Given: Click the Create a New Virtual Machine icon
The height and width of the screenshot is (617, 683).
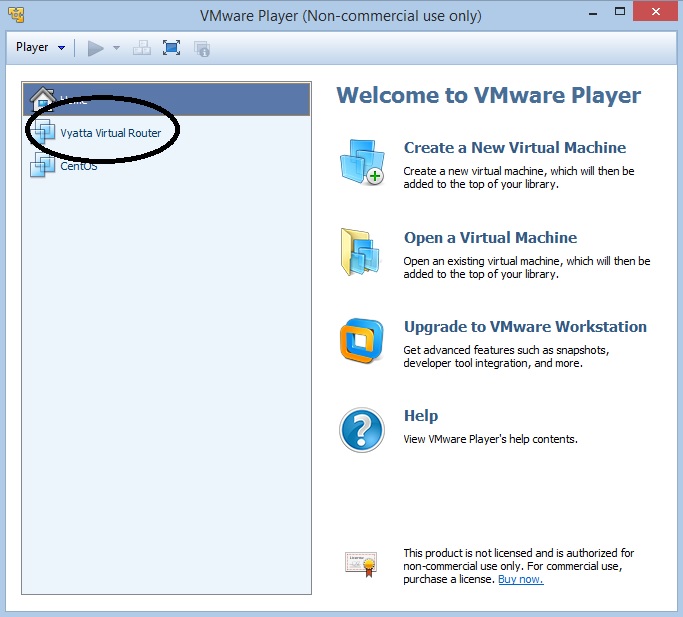Looking at the screenshot, I should (x=362, y=162).
